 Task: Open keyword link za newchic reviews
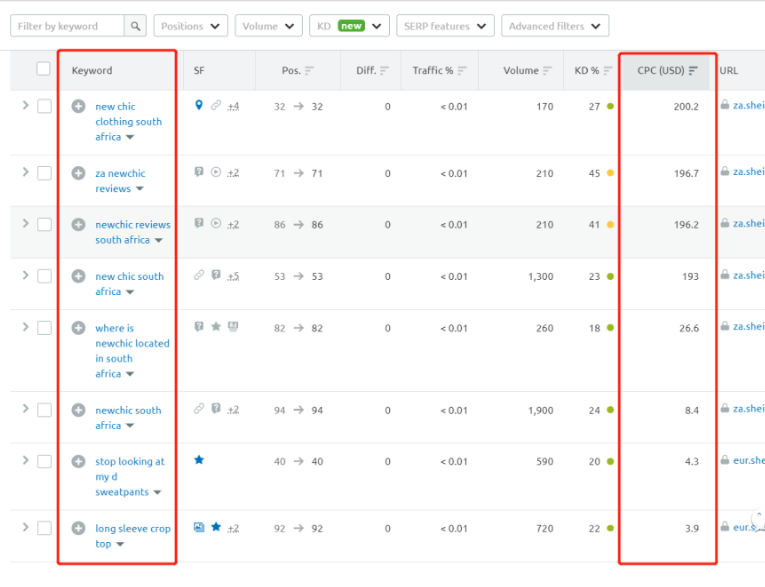[x=120, y=181]
